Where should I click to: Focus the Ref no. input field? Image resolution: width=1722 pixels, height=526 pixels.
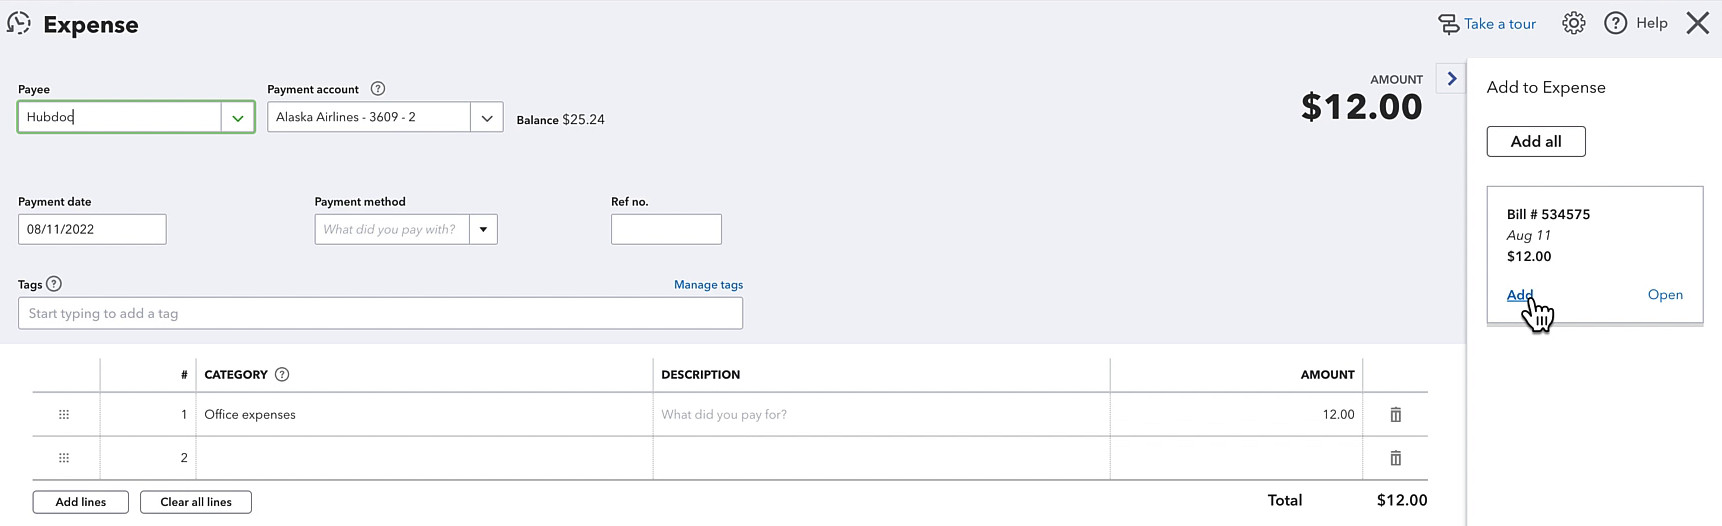(666, 229)
